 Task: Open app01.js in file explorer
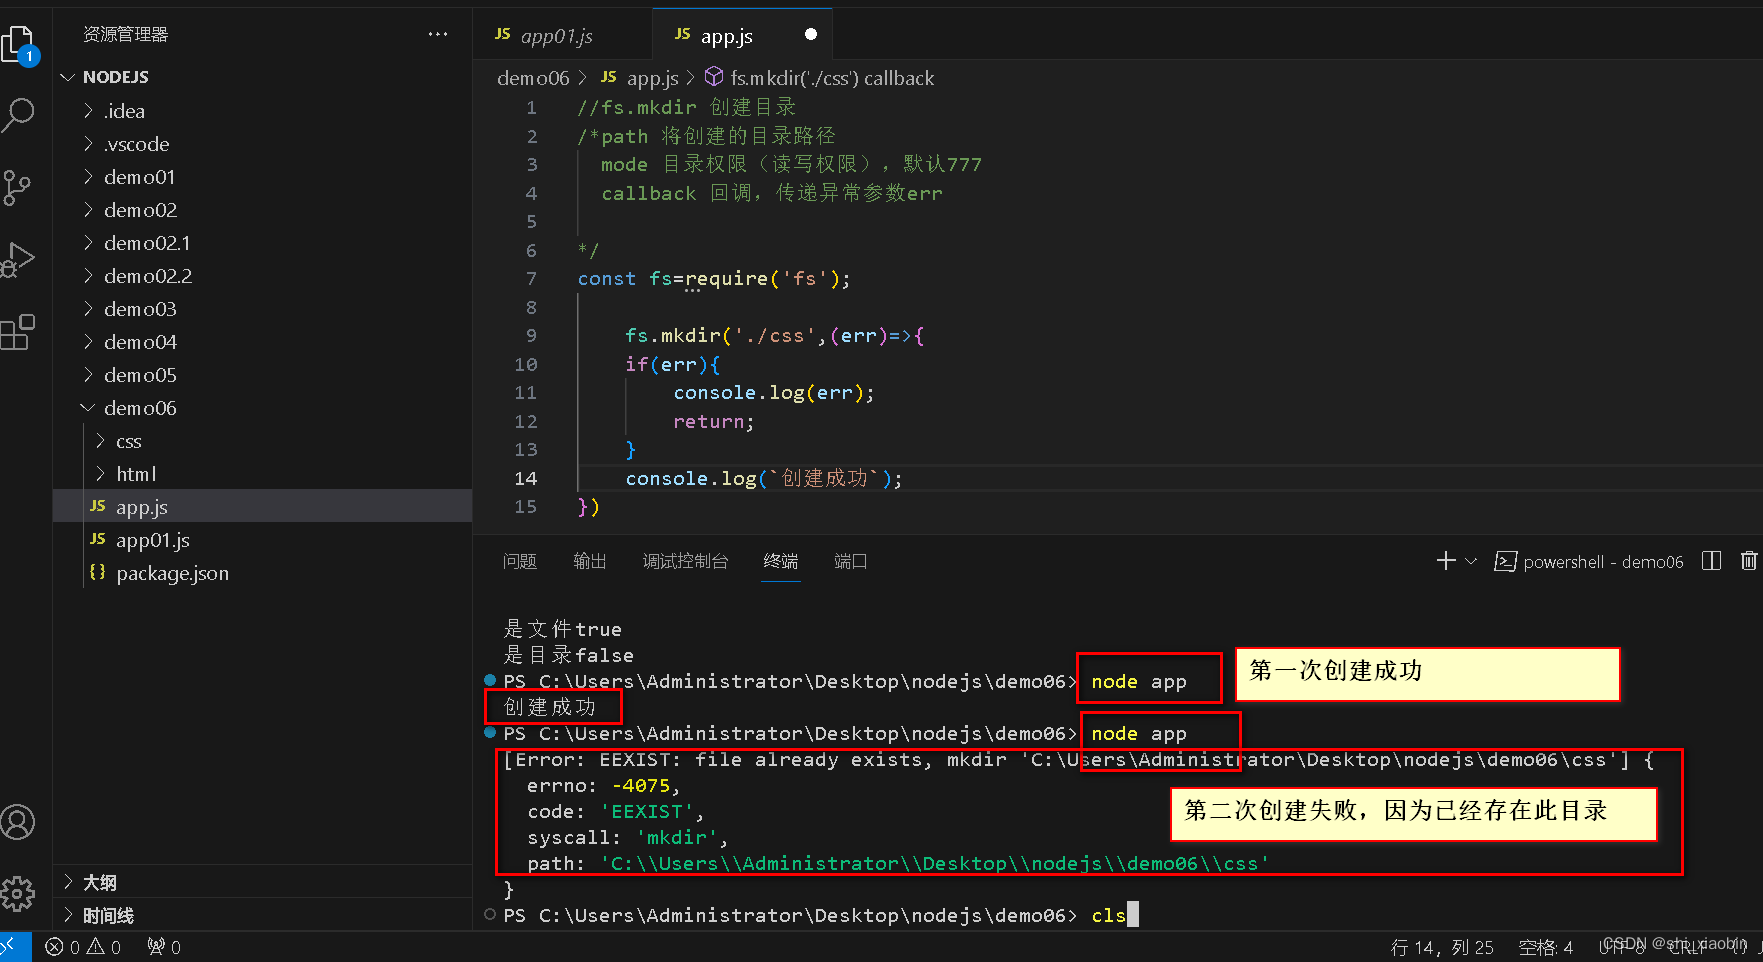pos(262,540)
